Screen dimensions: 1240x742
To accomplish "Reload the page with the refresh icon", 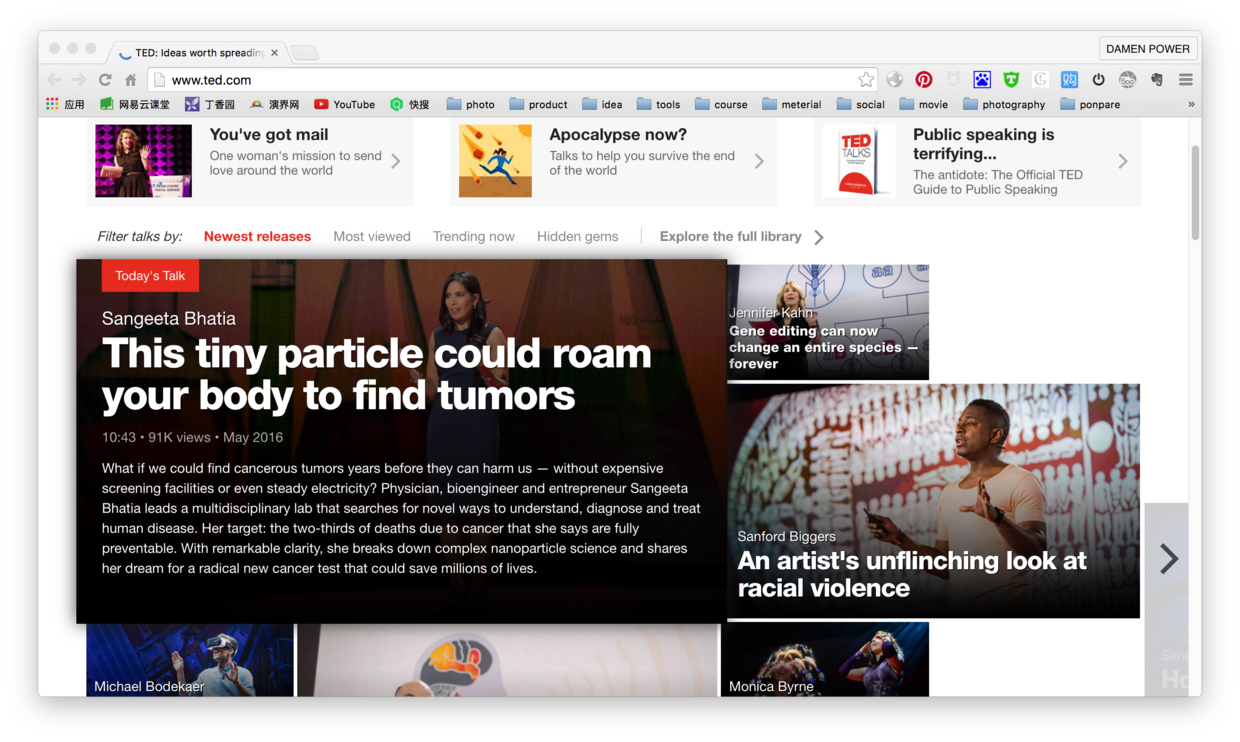I will 105,80.
